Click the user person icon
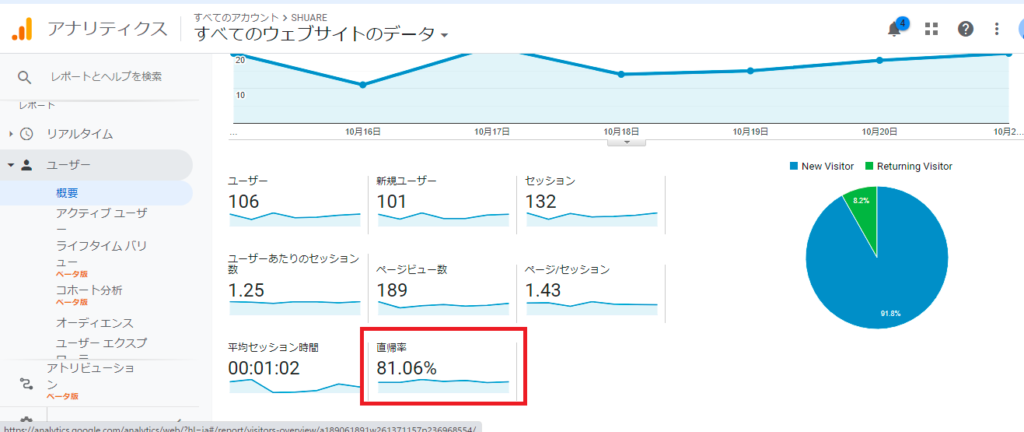This screenshot has height=432, width=1024. click(x=27, y=165)
